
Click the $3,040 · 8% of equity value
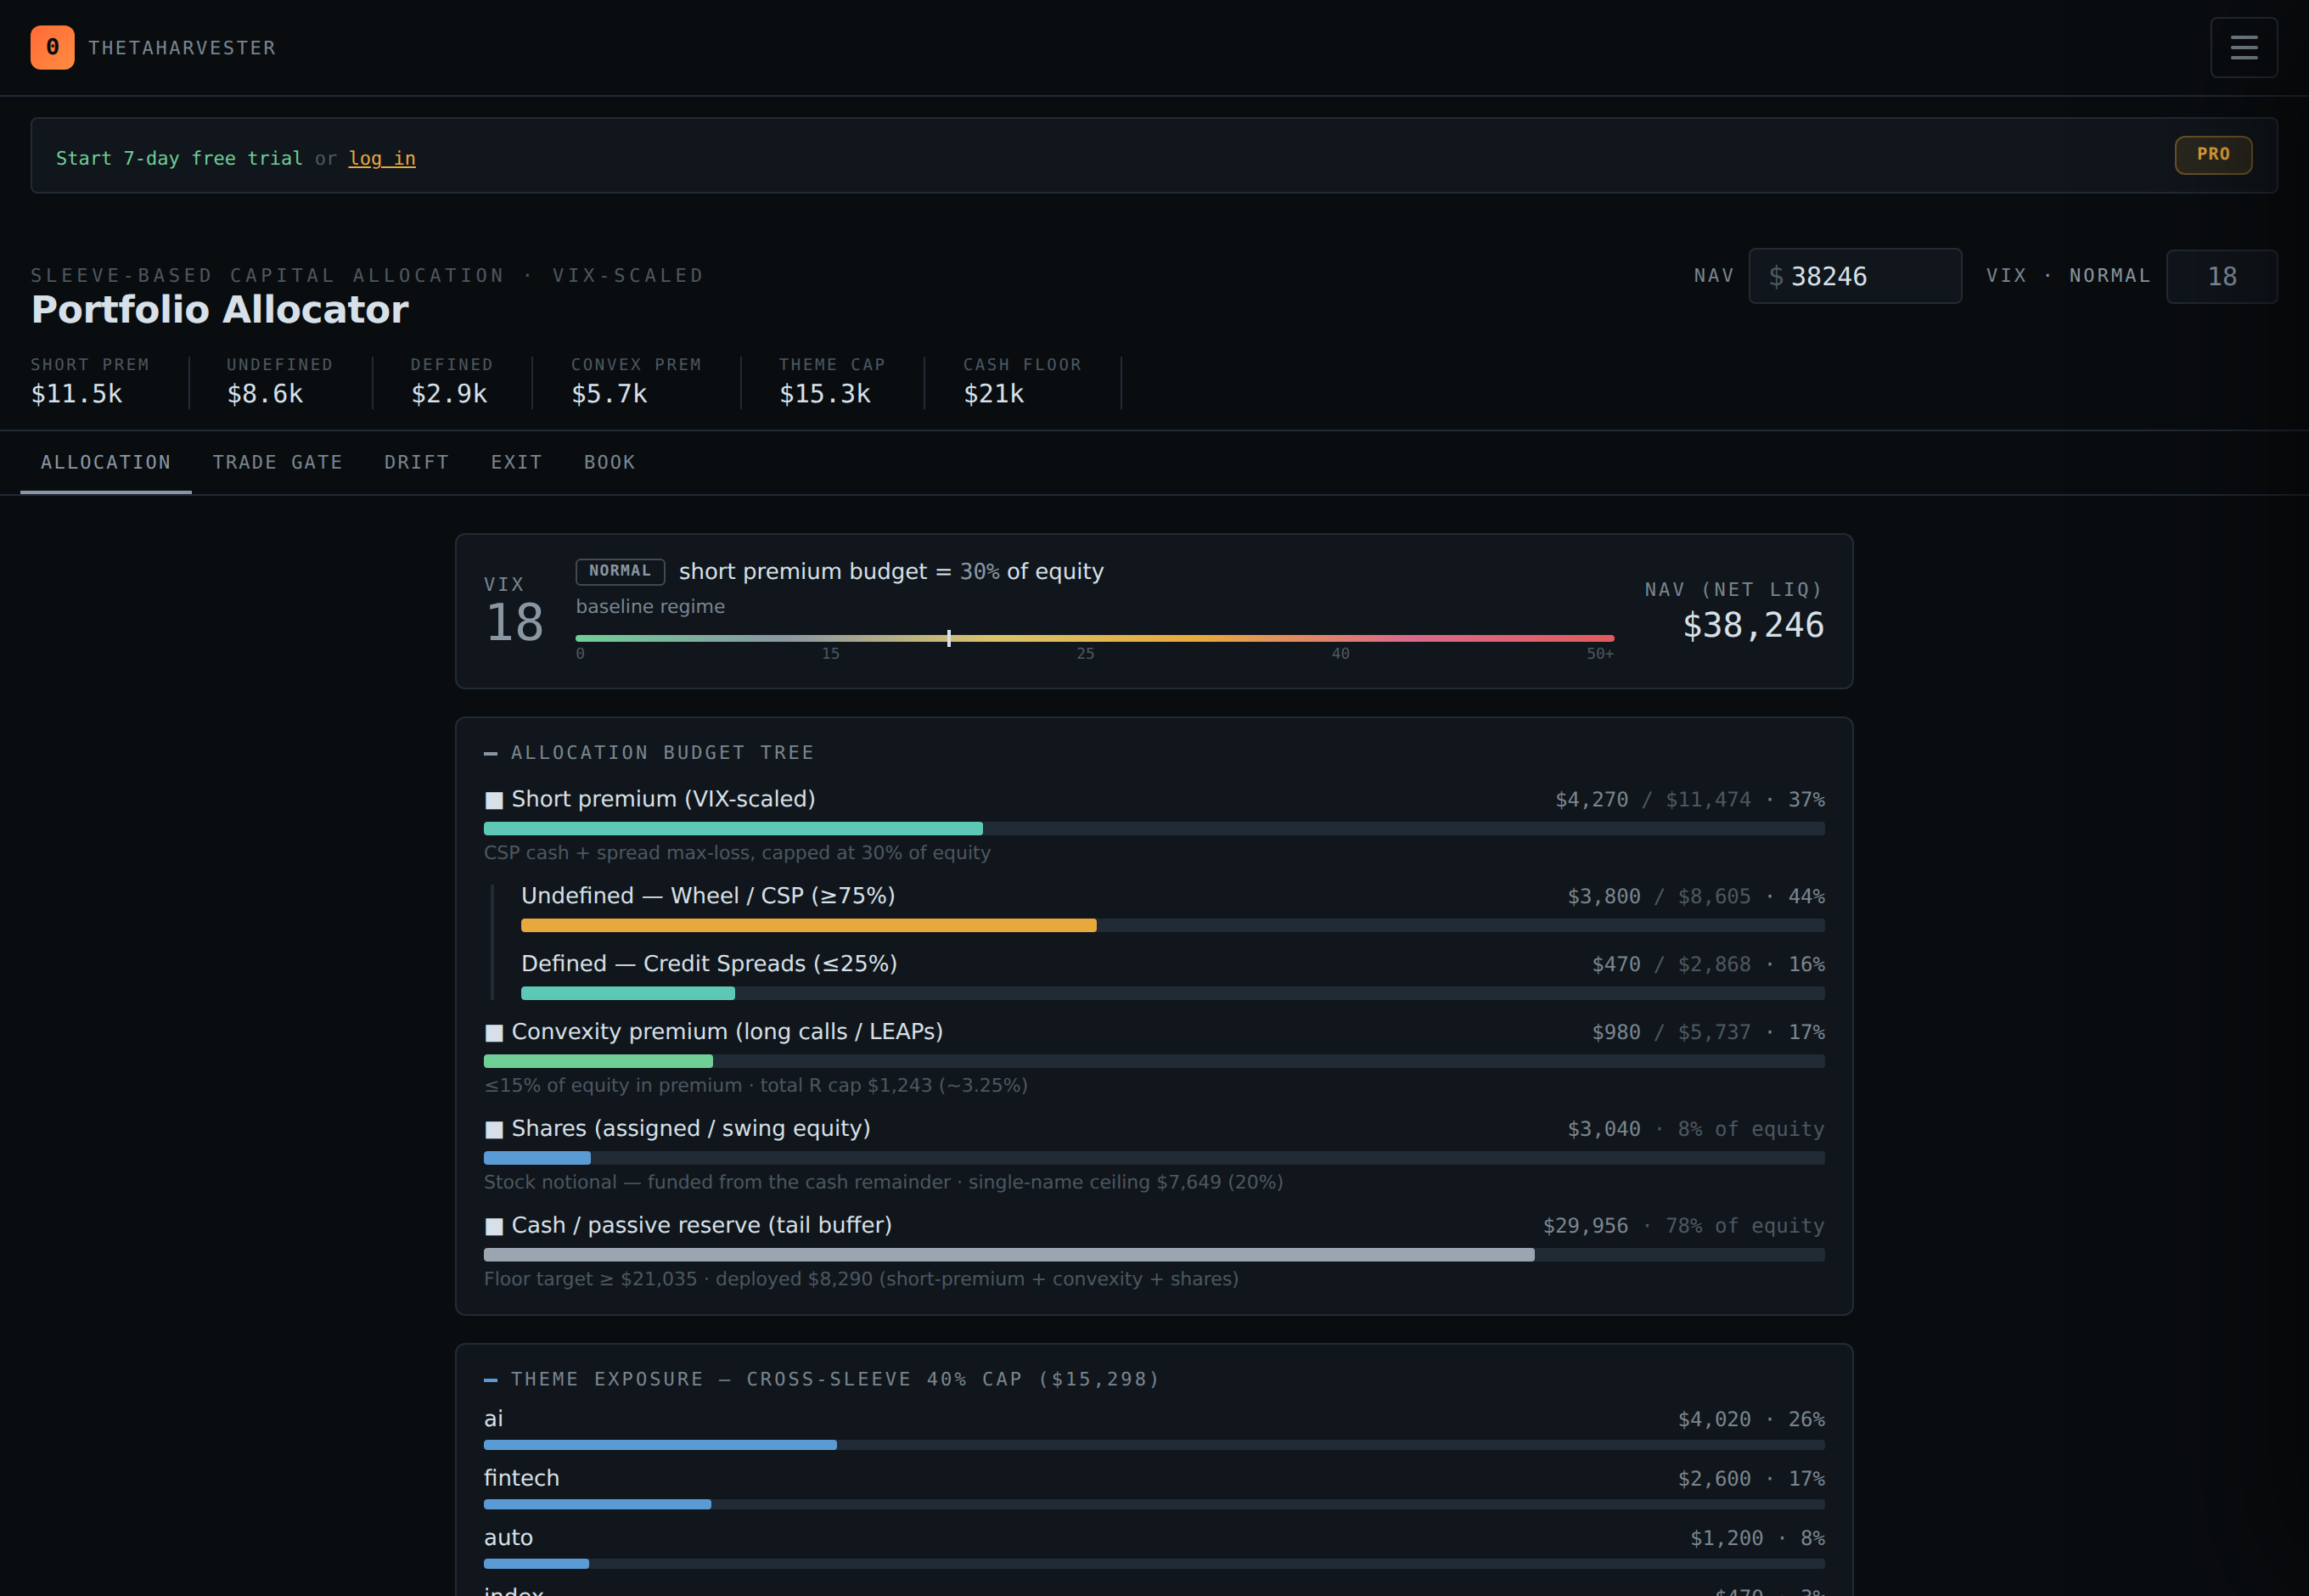pyautogui.click(x=1696, y=1130)
